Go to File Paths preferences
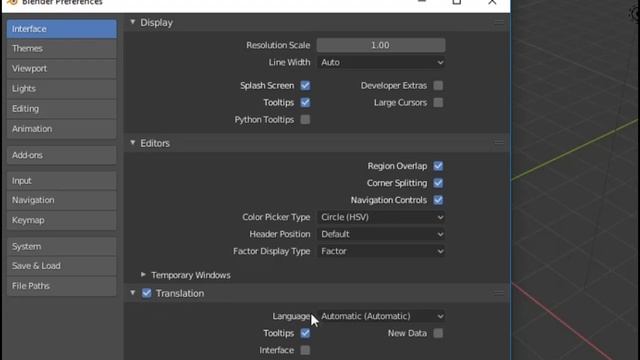 [62, 286]
